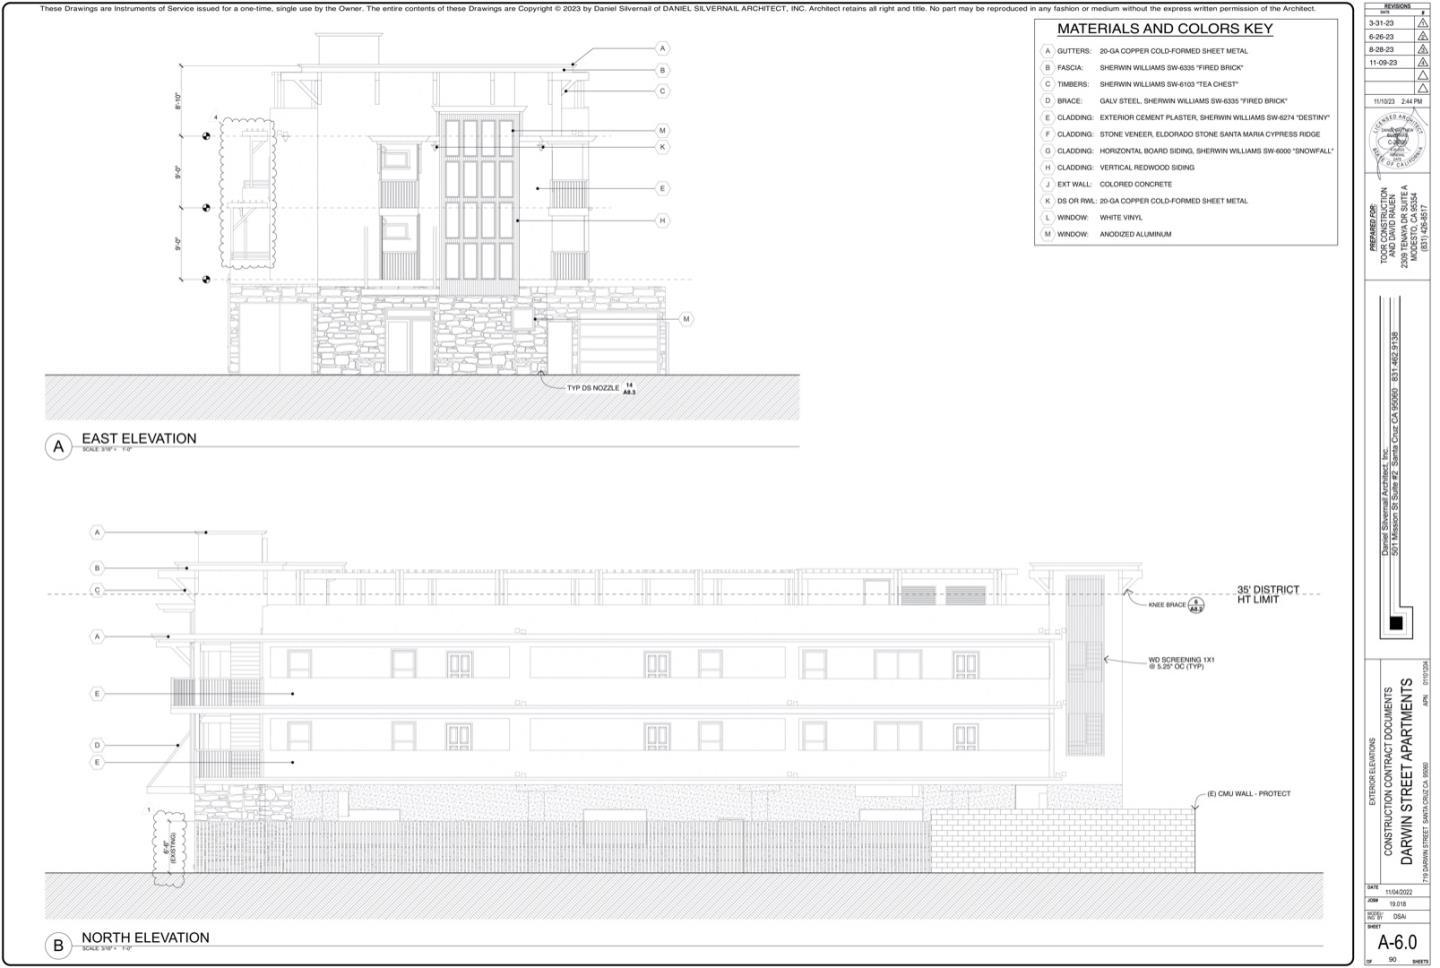Click the revision date 3-31-23

coord(1382,22)
